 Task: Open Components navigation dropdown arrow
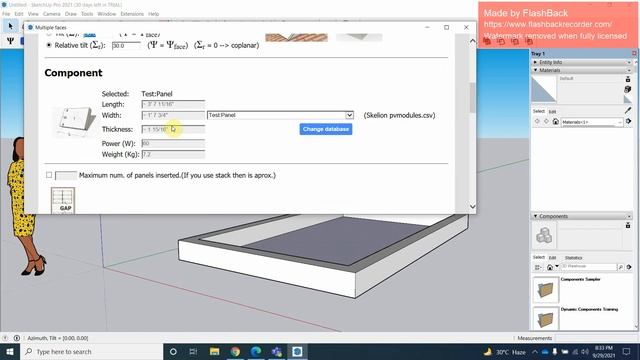pyautogui.click(x=557, y=267)
